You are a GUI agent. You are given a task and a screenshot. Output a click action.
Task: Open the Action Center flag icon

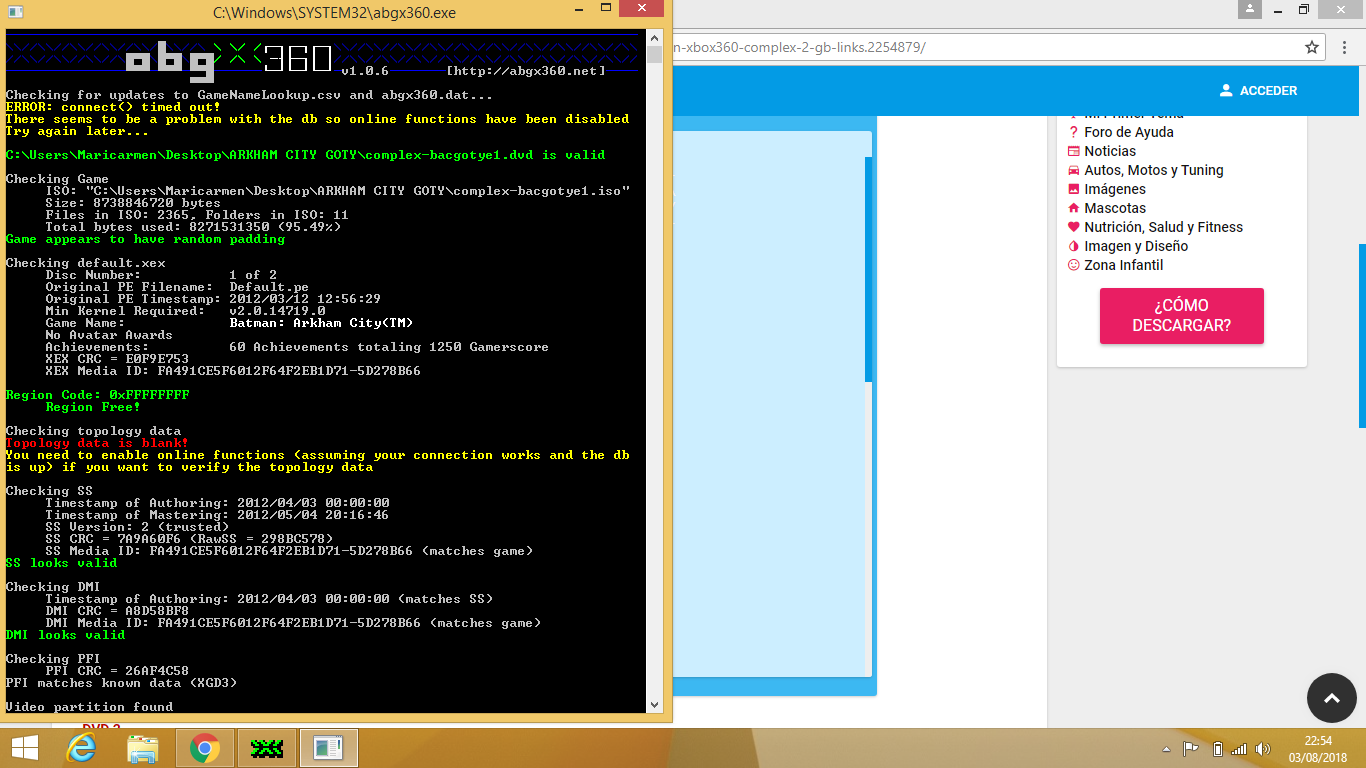pyautogui.click(x=1191, y=749)
